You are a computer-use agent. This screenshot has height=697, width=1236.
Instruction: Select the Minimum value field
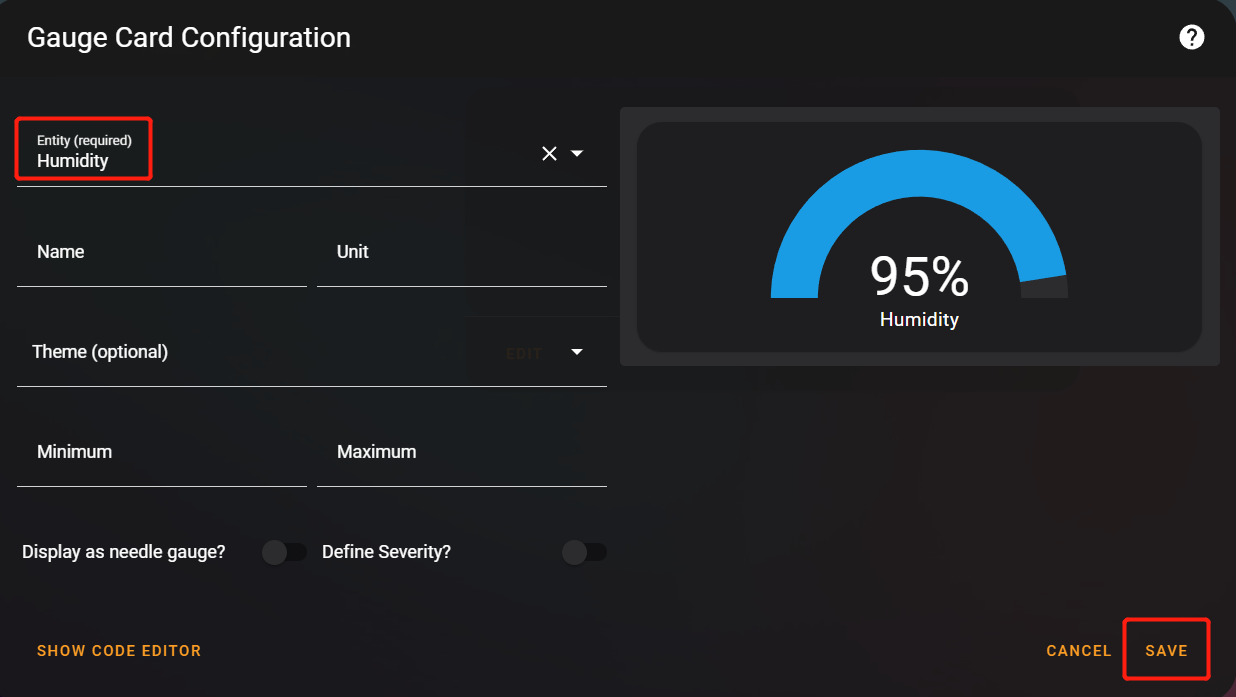[162, 452]
